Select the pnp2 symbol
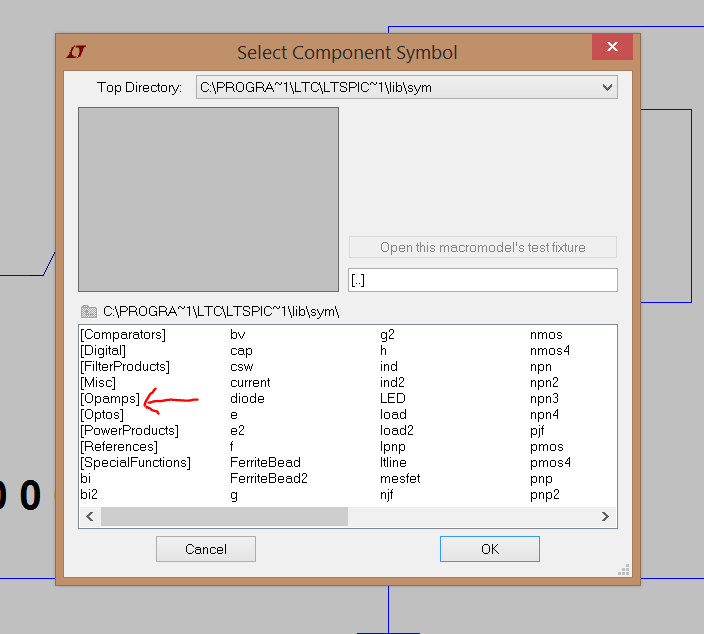This screenshot has height=634, width=704. [545, 495]
